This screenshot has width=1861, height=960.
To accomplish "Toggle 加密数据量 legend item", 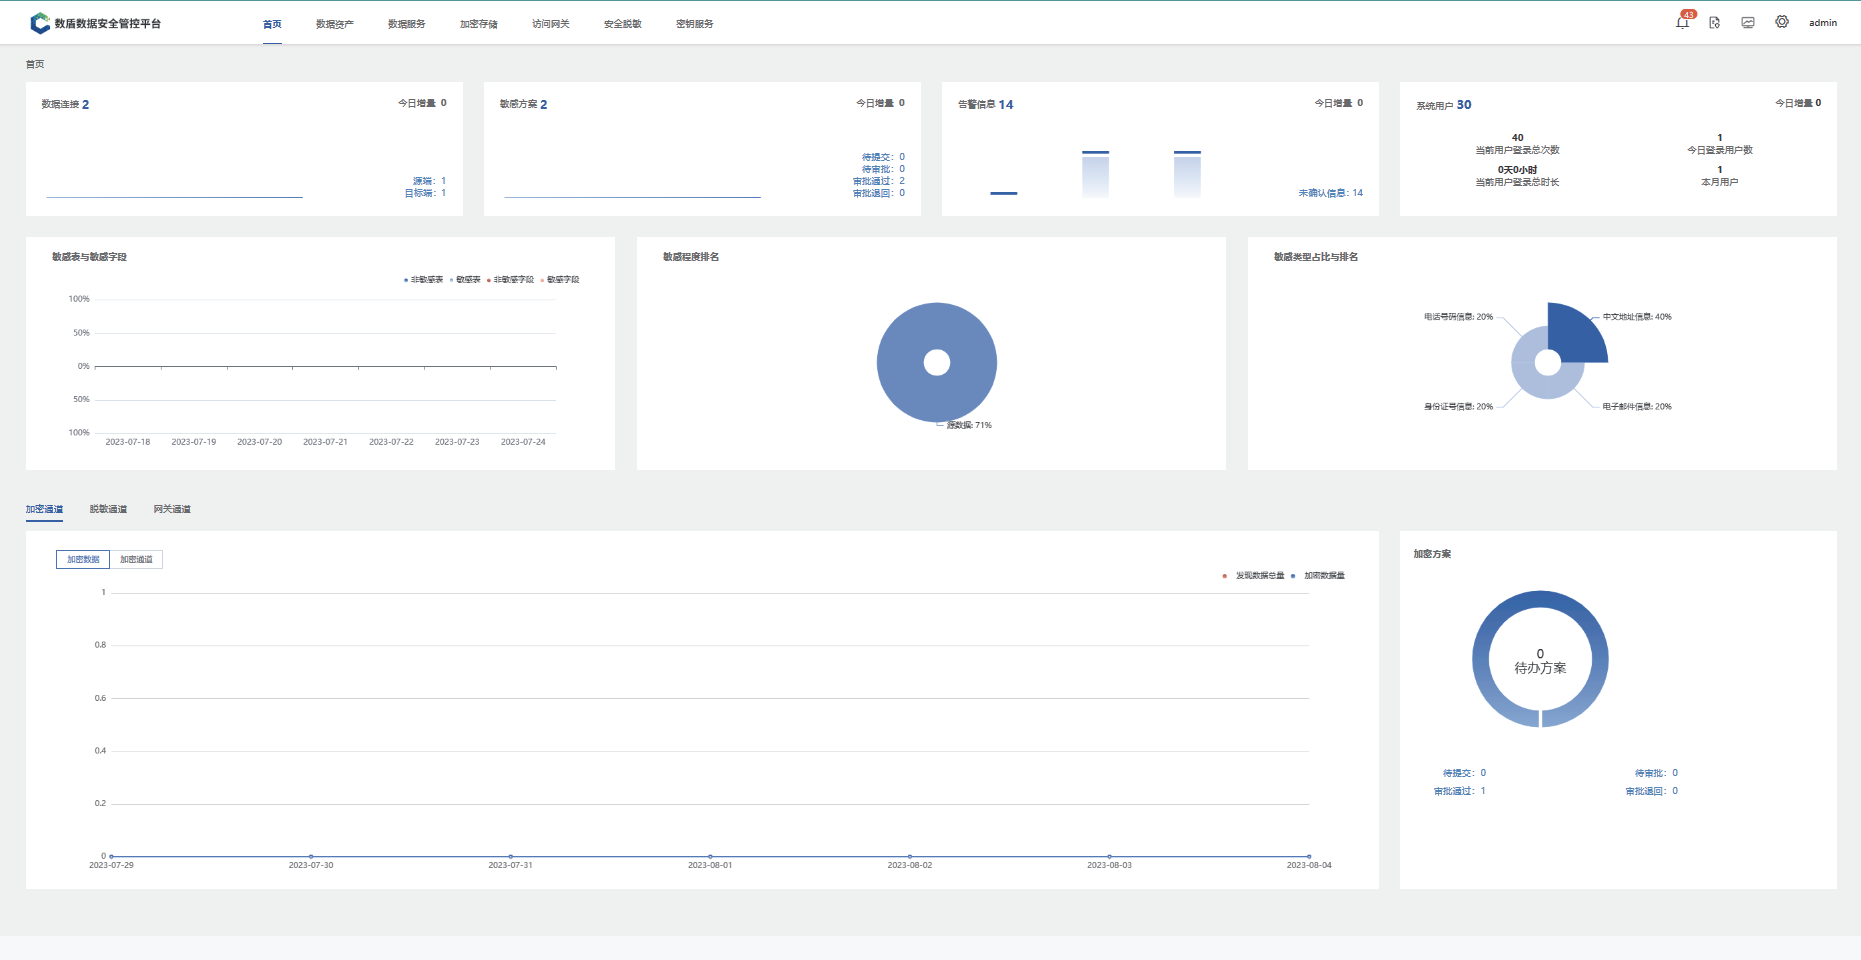I will (1320, 576).
